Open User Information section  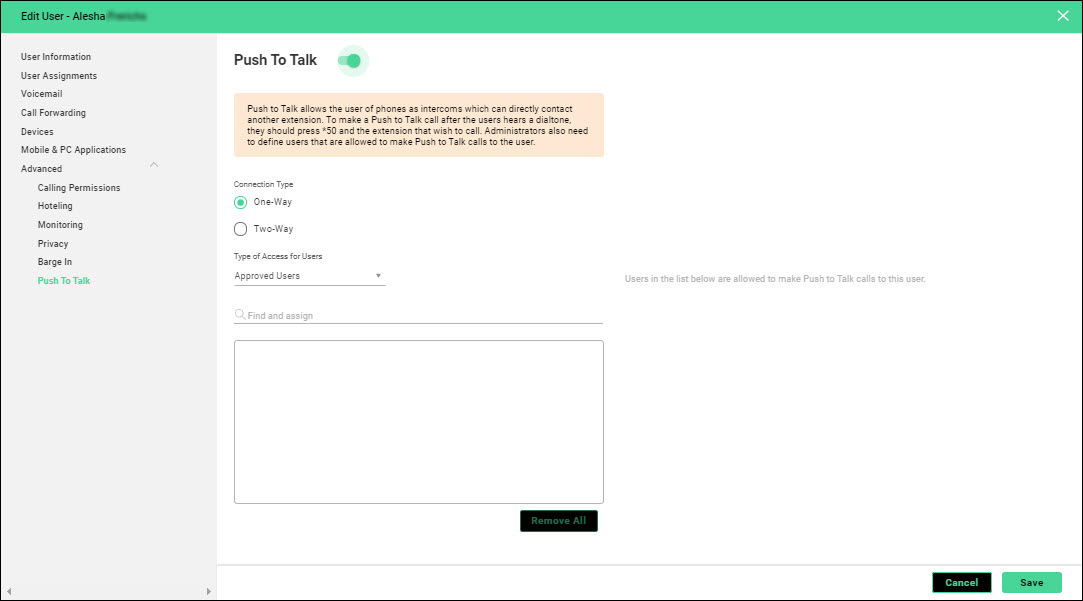pos(56,57)
